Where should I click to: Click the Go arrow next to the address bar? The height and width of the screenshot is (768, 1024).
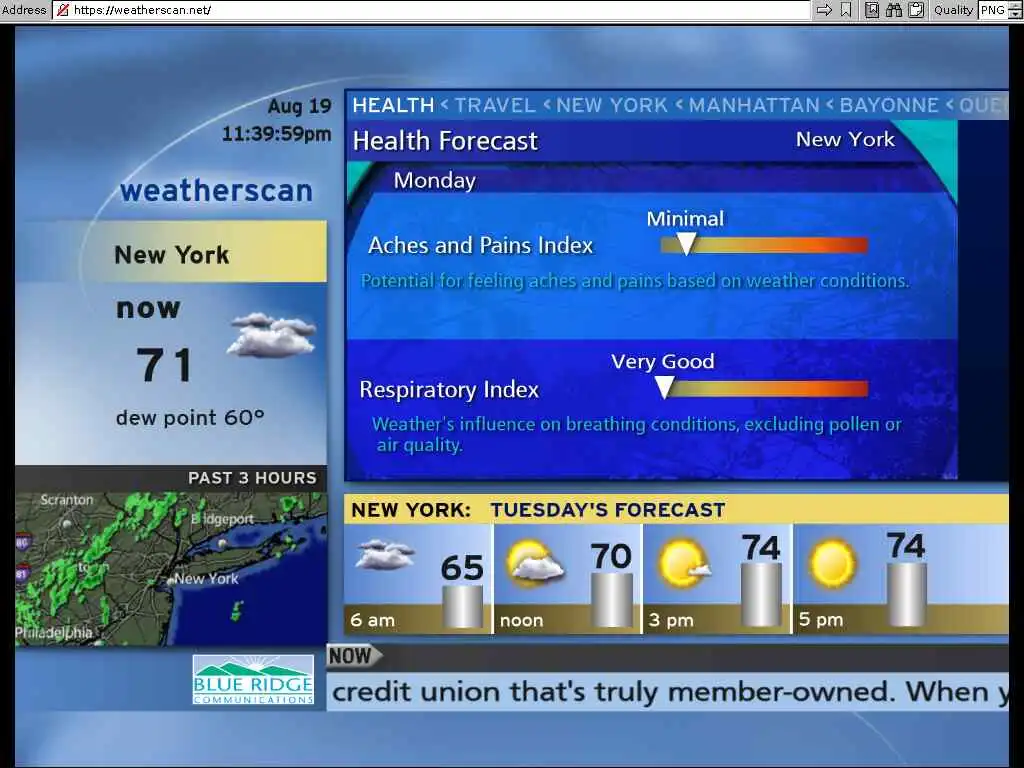point(824,10)
